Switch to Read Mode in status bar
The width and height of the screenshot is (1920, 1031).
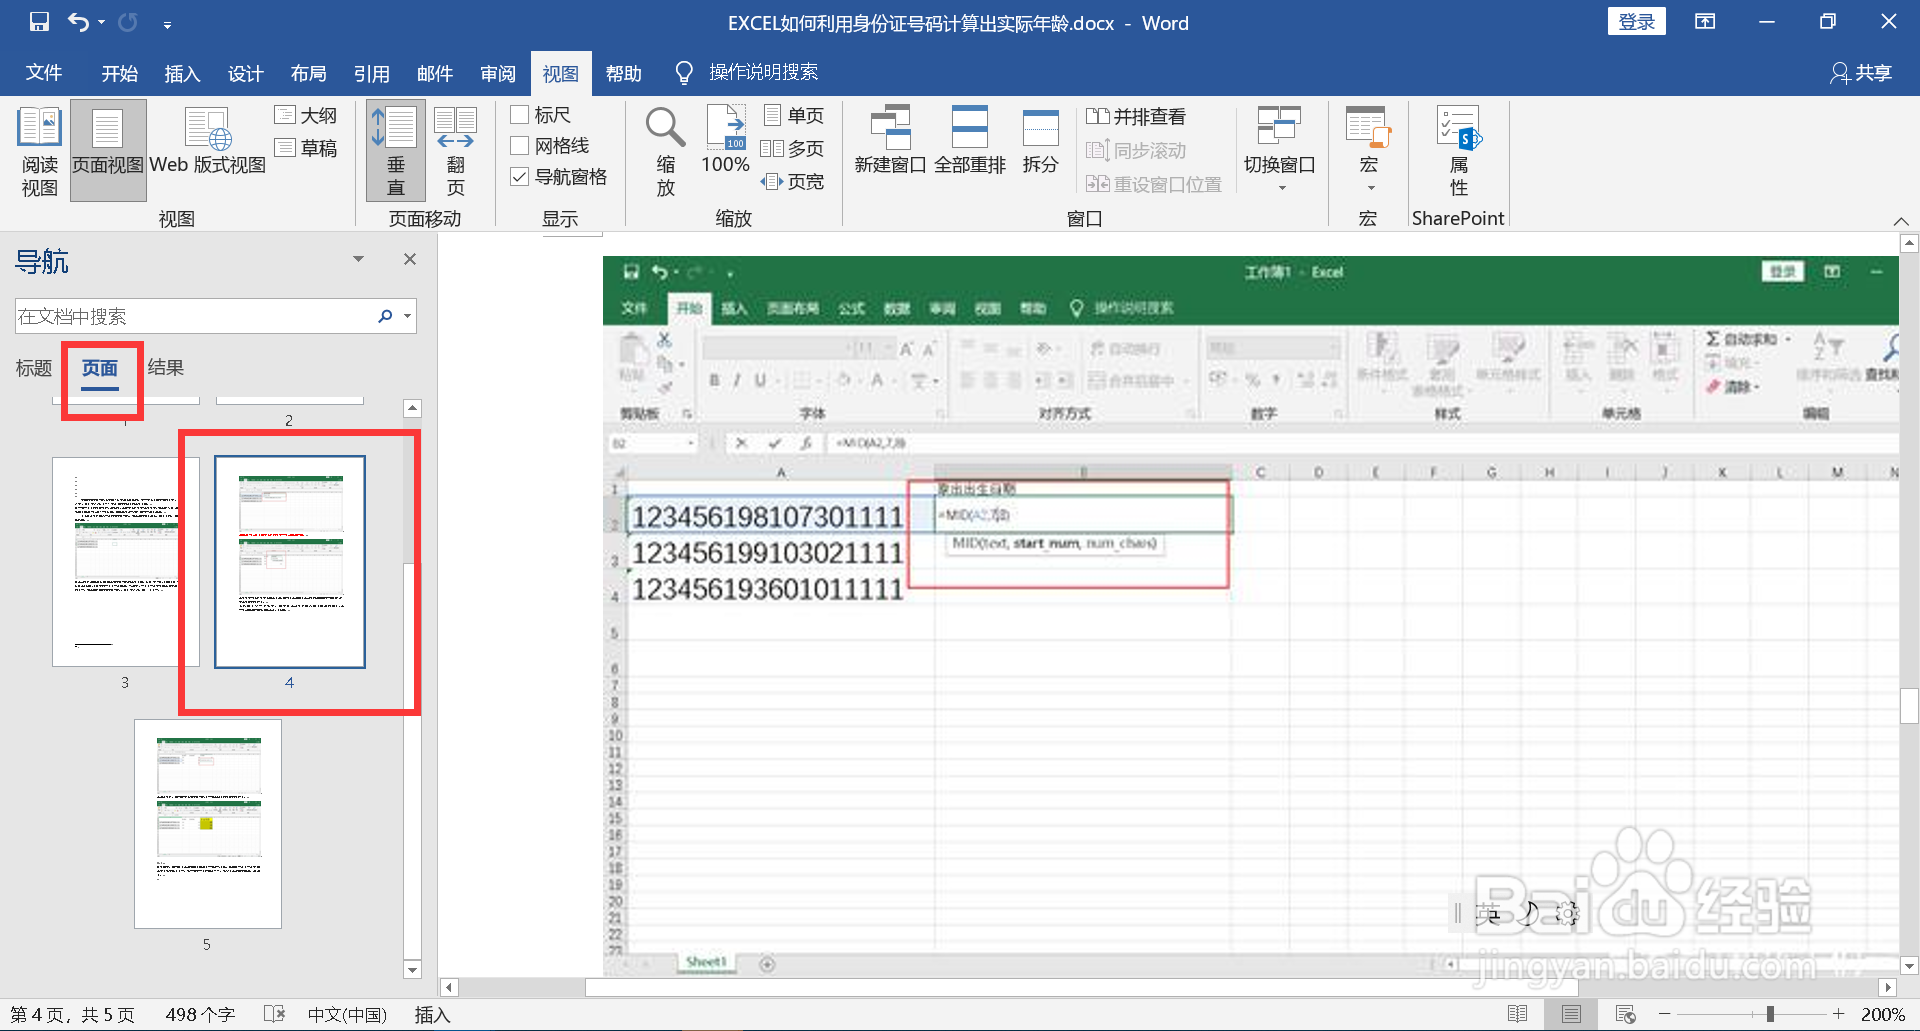tap(1517, 1014)
